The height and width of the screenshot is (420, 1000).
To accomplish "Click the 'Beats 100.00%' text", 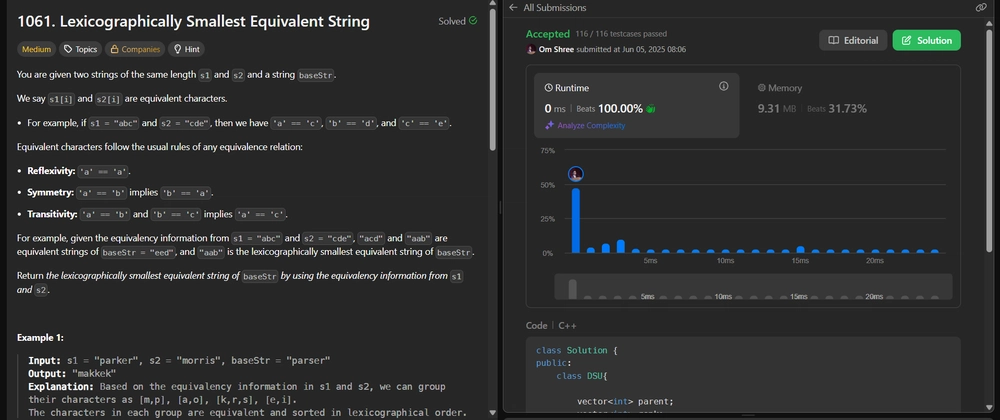I will coord(609,108).
